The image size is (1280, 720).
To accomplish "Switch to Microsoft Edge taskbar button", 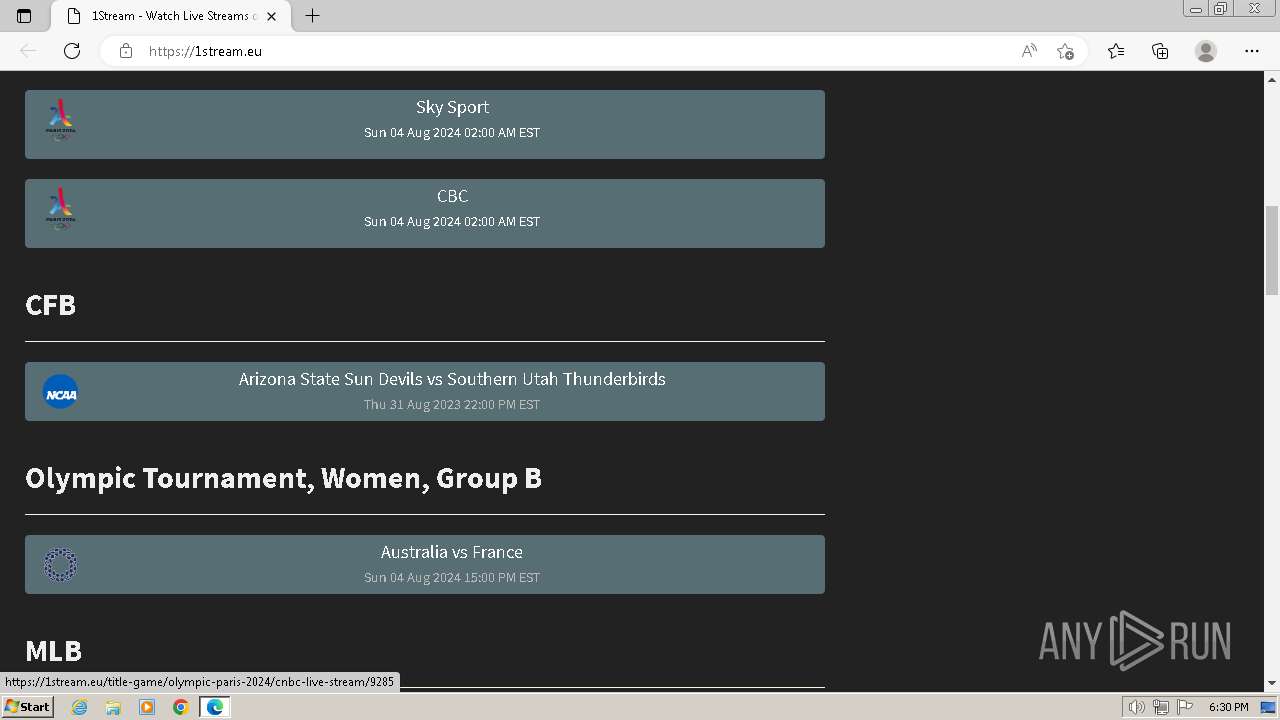I will [214, 707].
